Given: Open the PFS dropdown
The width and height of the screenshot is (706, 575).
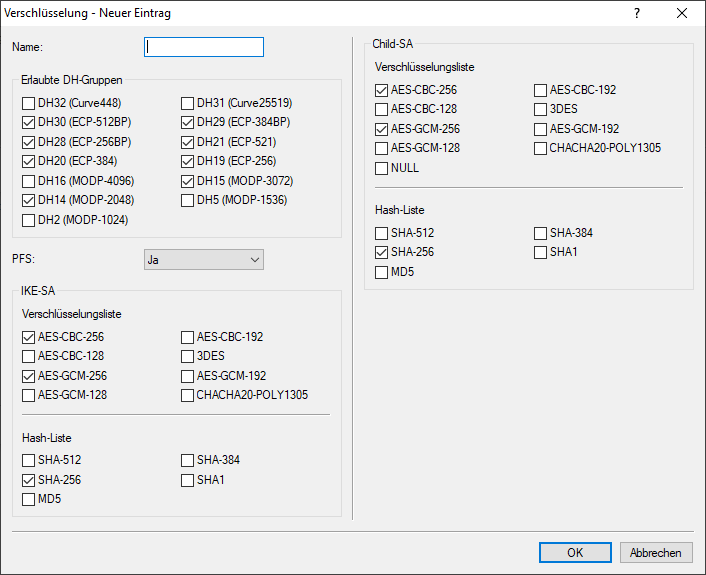Looking at the screenshot, I should (x=204, y=260).
